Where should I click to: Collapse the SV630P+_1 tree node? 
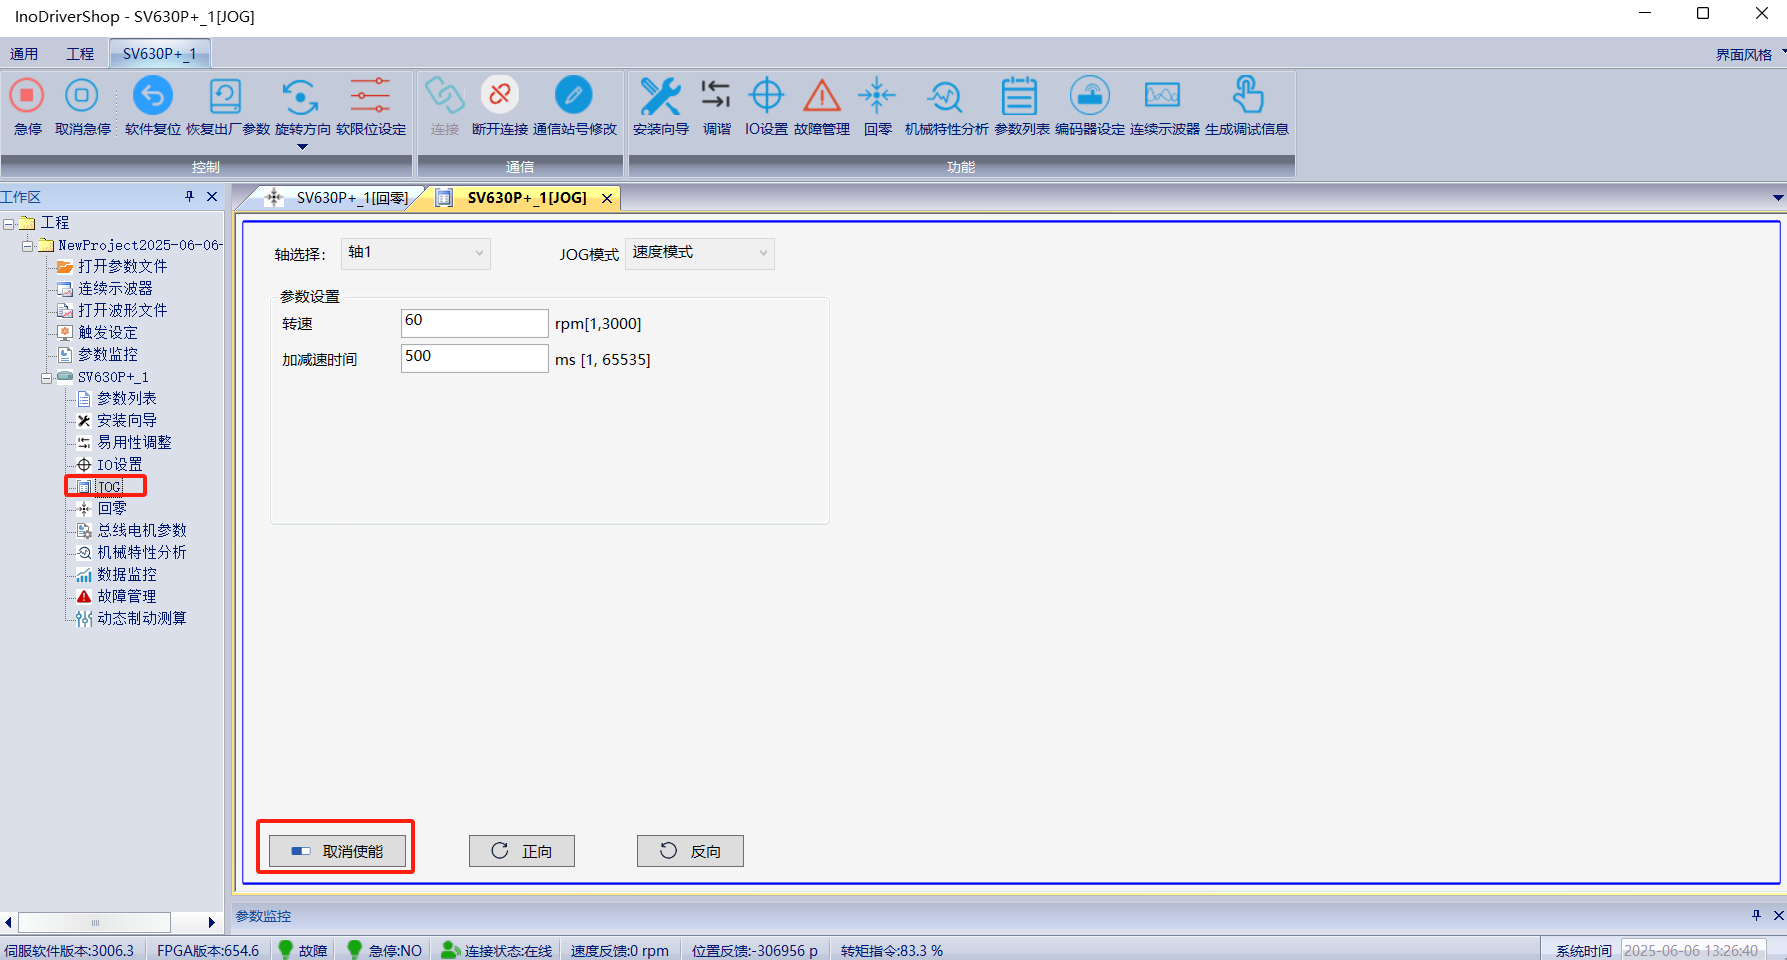click(46, 378)
